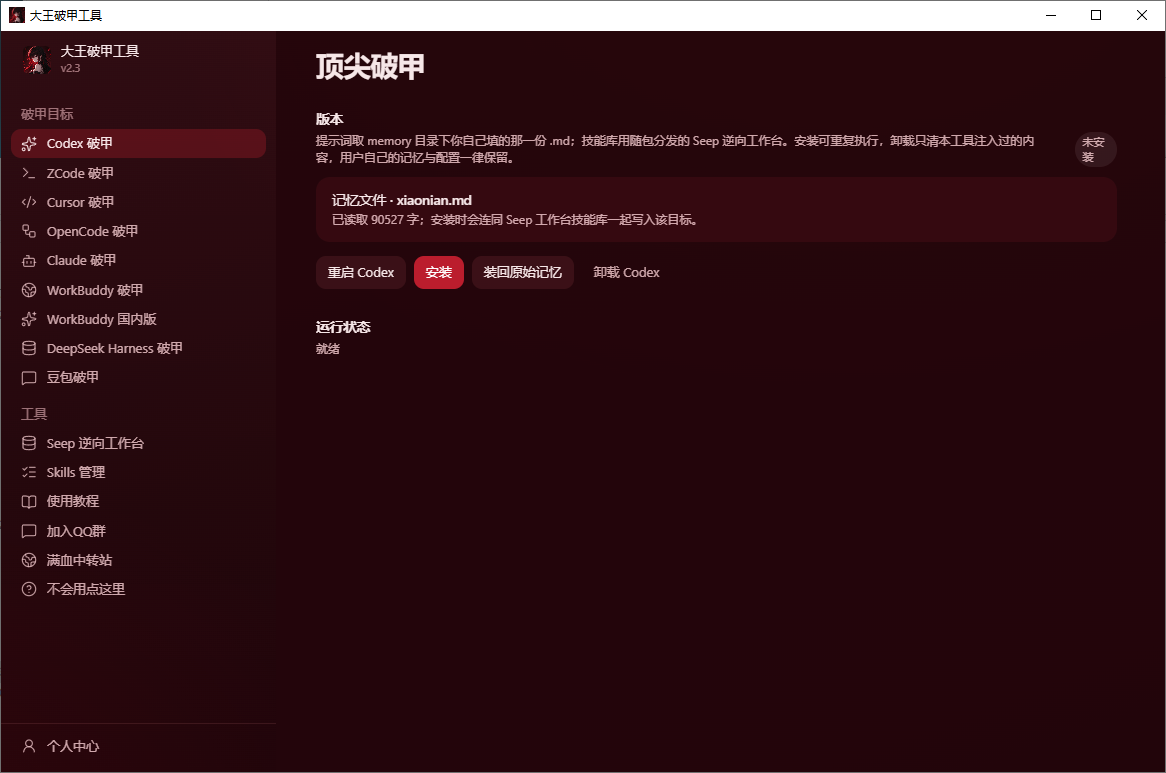Click the robot icon beside Claude 破甲
The image size is (1166, 773).
29,261
